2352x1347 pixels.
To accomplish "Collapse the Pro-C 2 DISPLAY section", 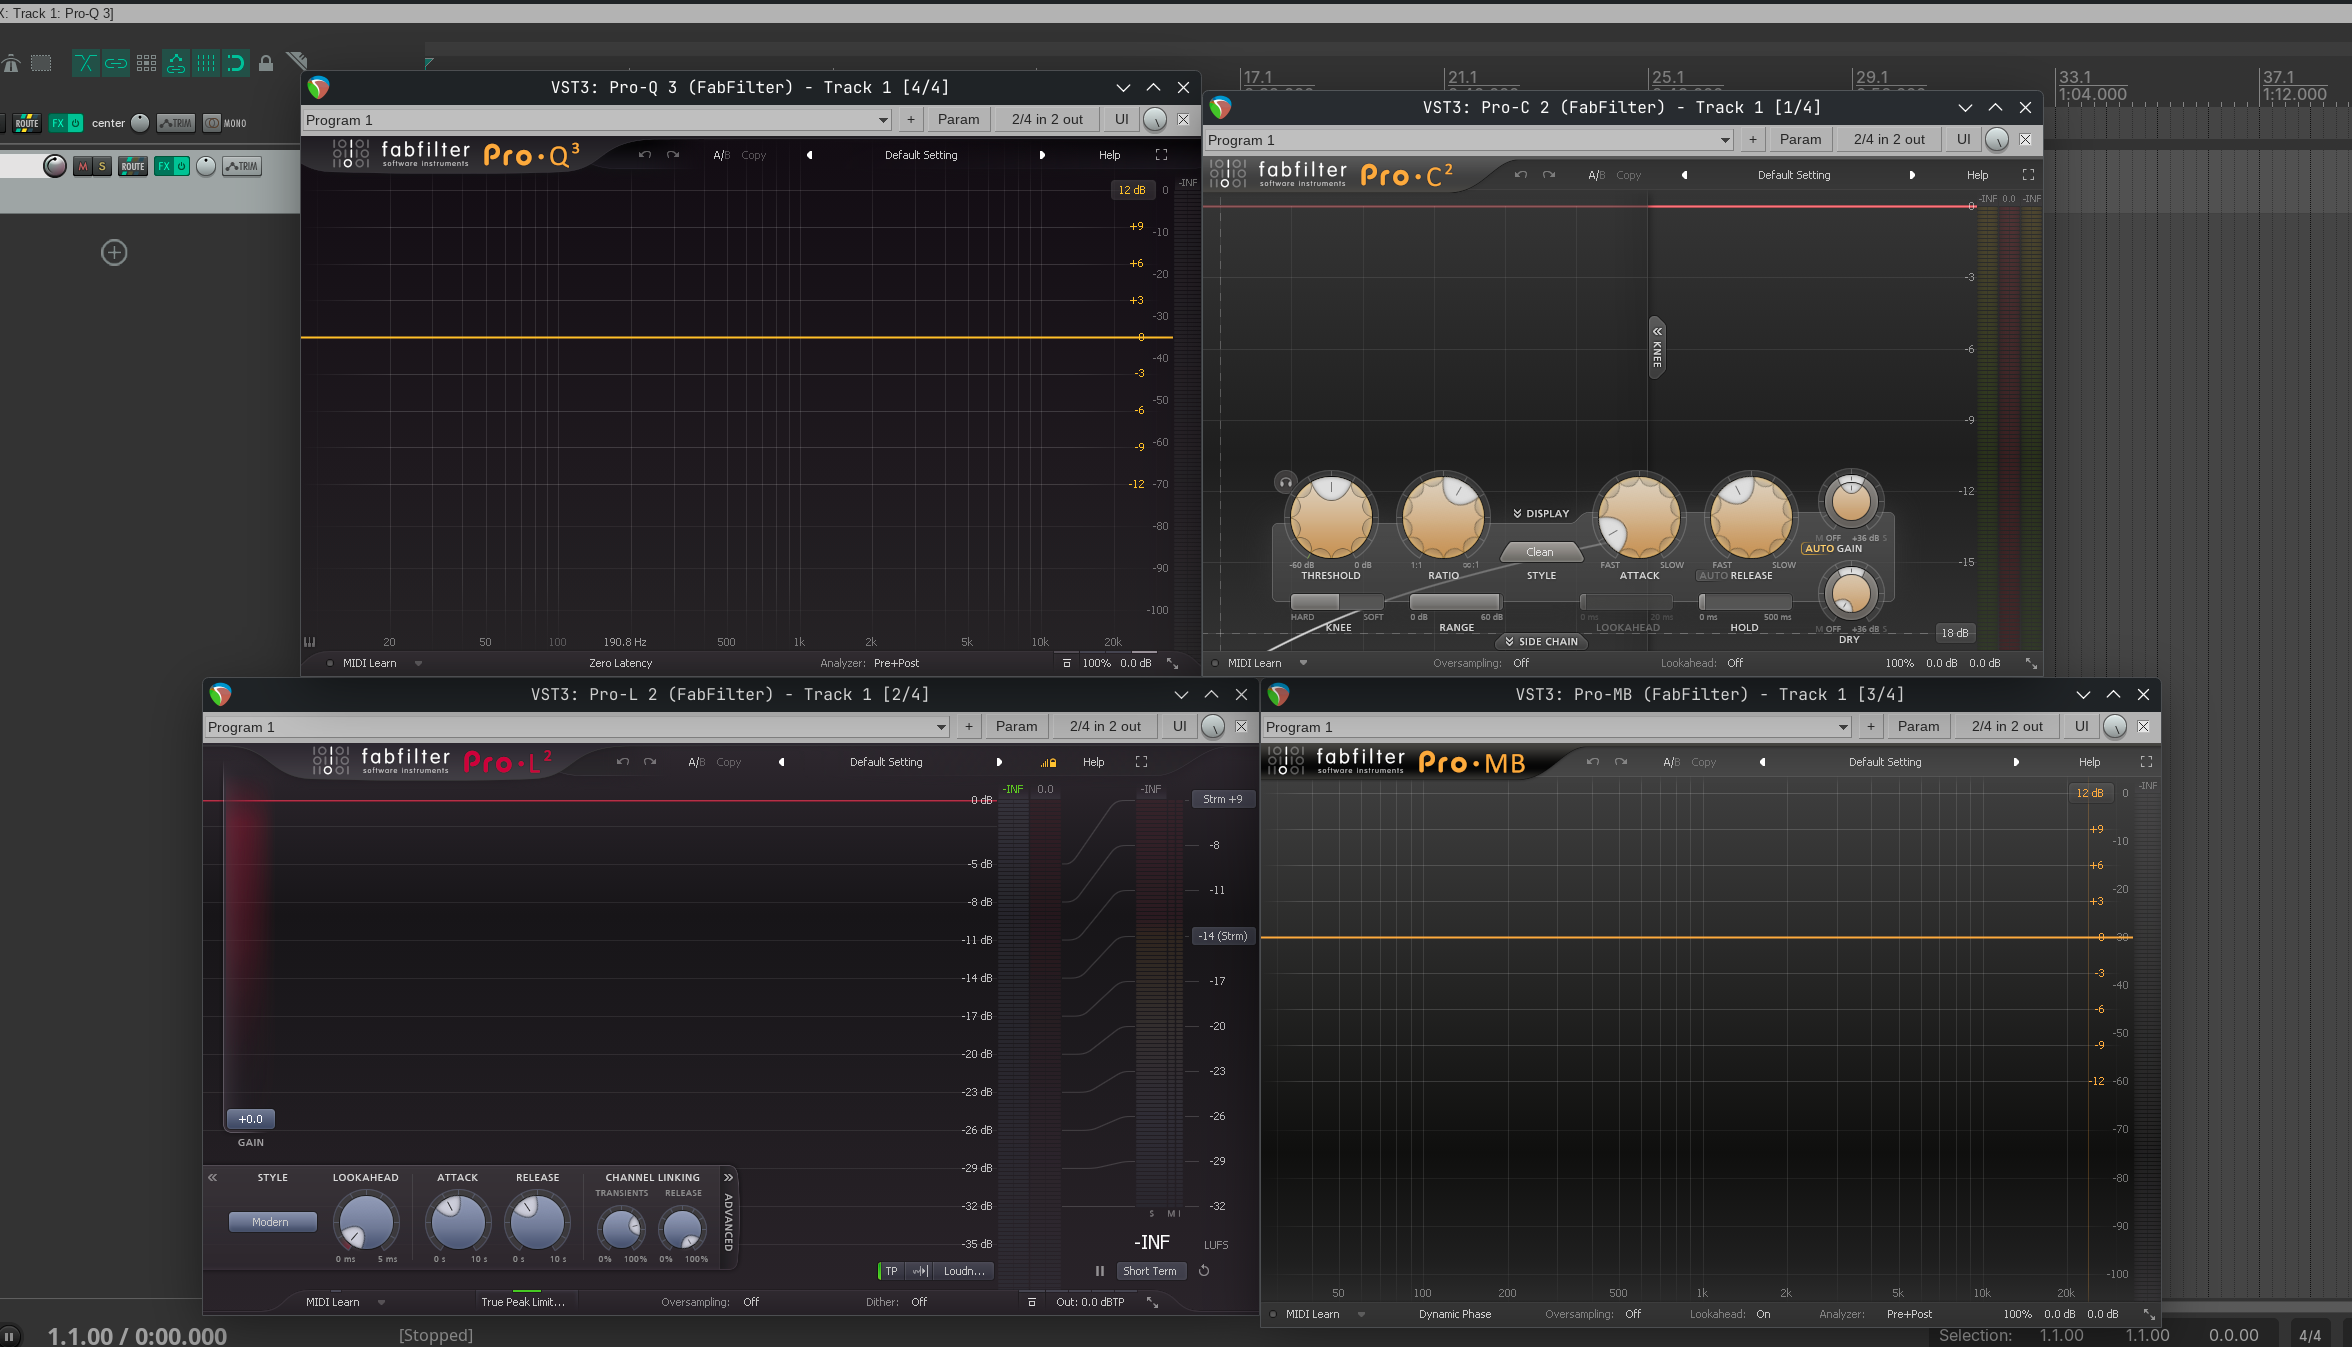I will coord(1541,514).
